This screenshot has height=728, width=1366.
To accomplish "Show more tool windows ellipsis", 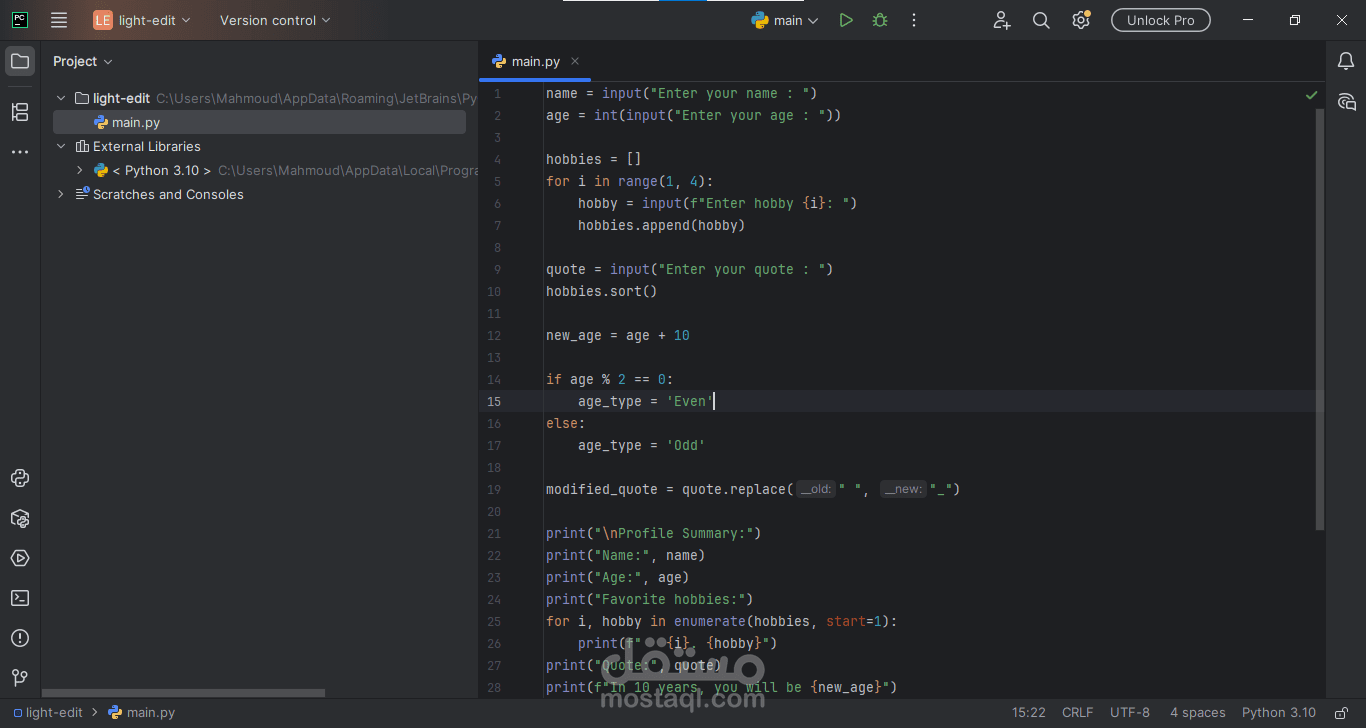I will click(20, 152).
